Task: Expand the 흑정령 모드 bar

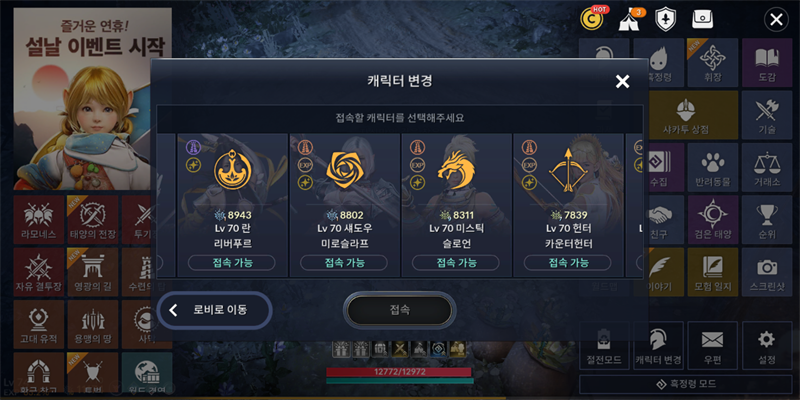Action: click(686, 384)
